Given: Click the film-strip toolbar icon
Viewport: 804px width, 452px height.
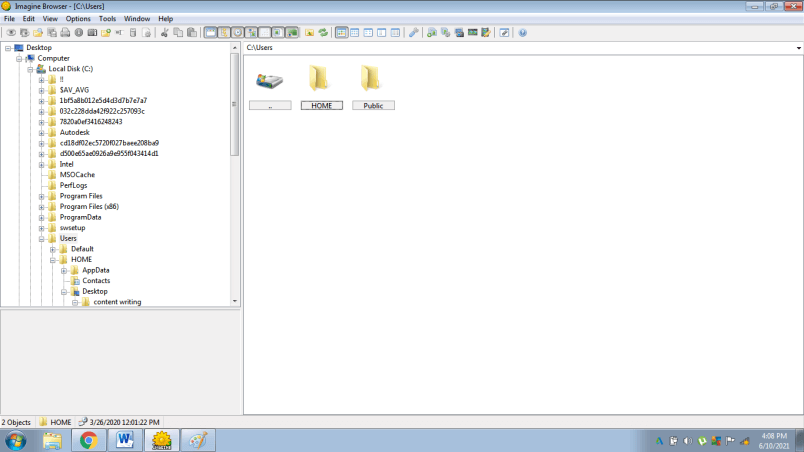Looking at the screenshot, I should (x=92, y=33).
